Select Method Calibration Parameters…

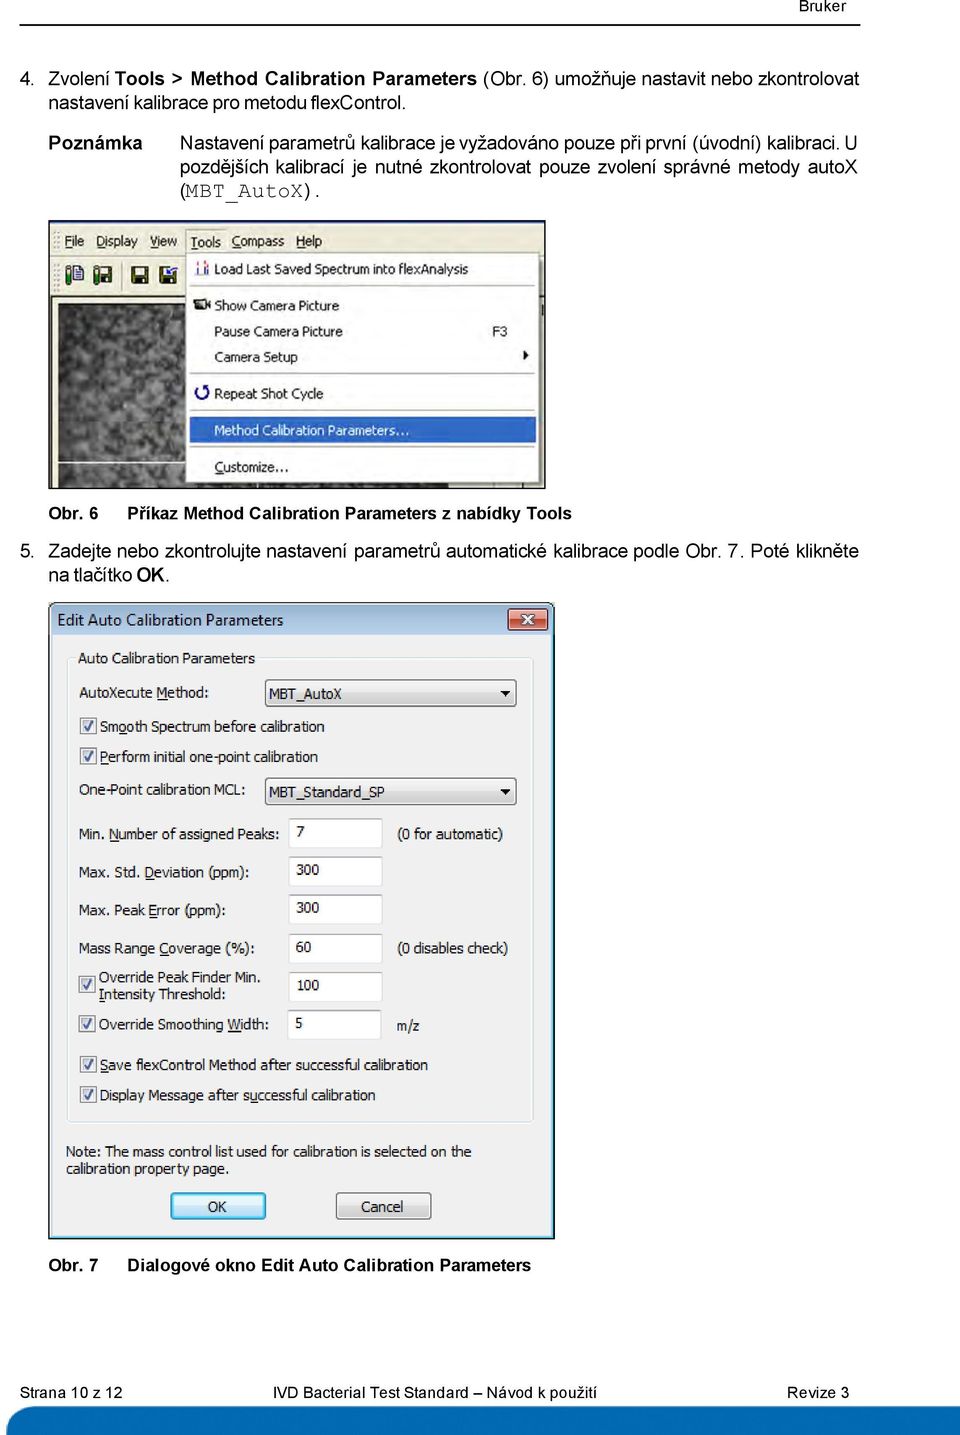[x=363, y=430]
